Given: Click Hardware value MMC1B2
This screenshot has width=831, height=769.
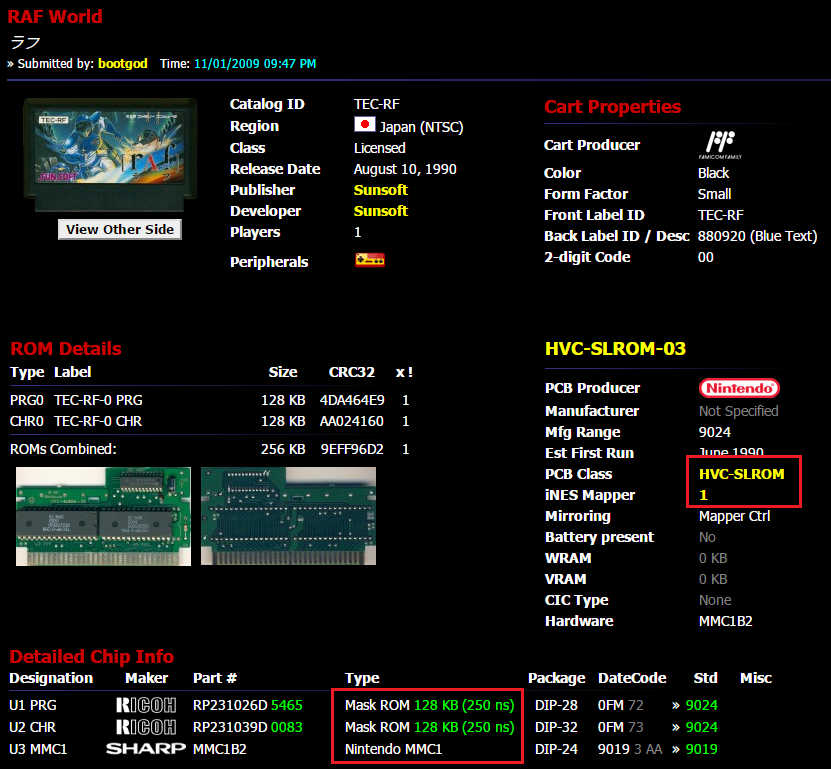Looking at the screenshot, I should coord(726,621).
